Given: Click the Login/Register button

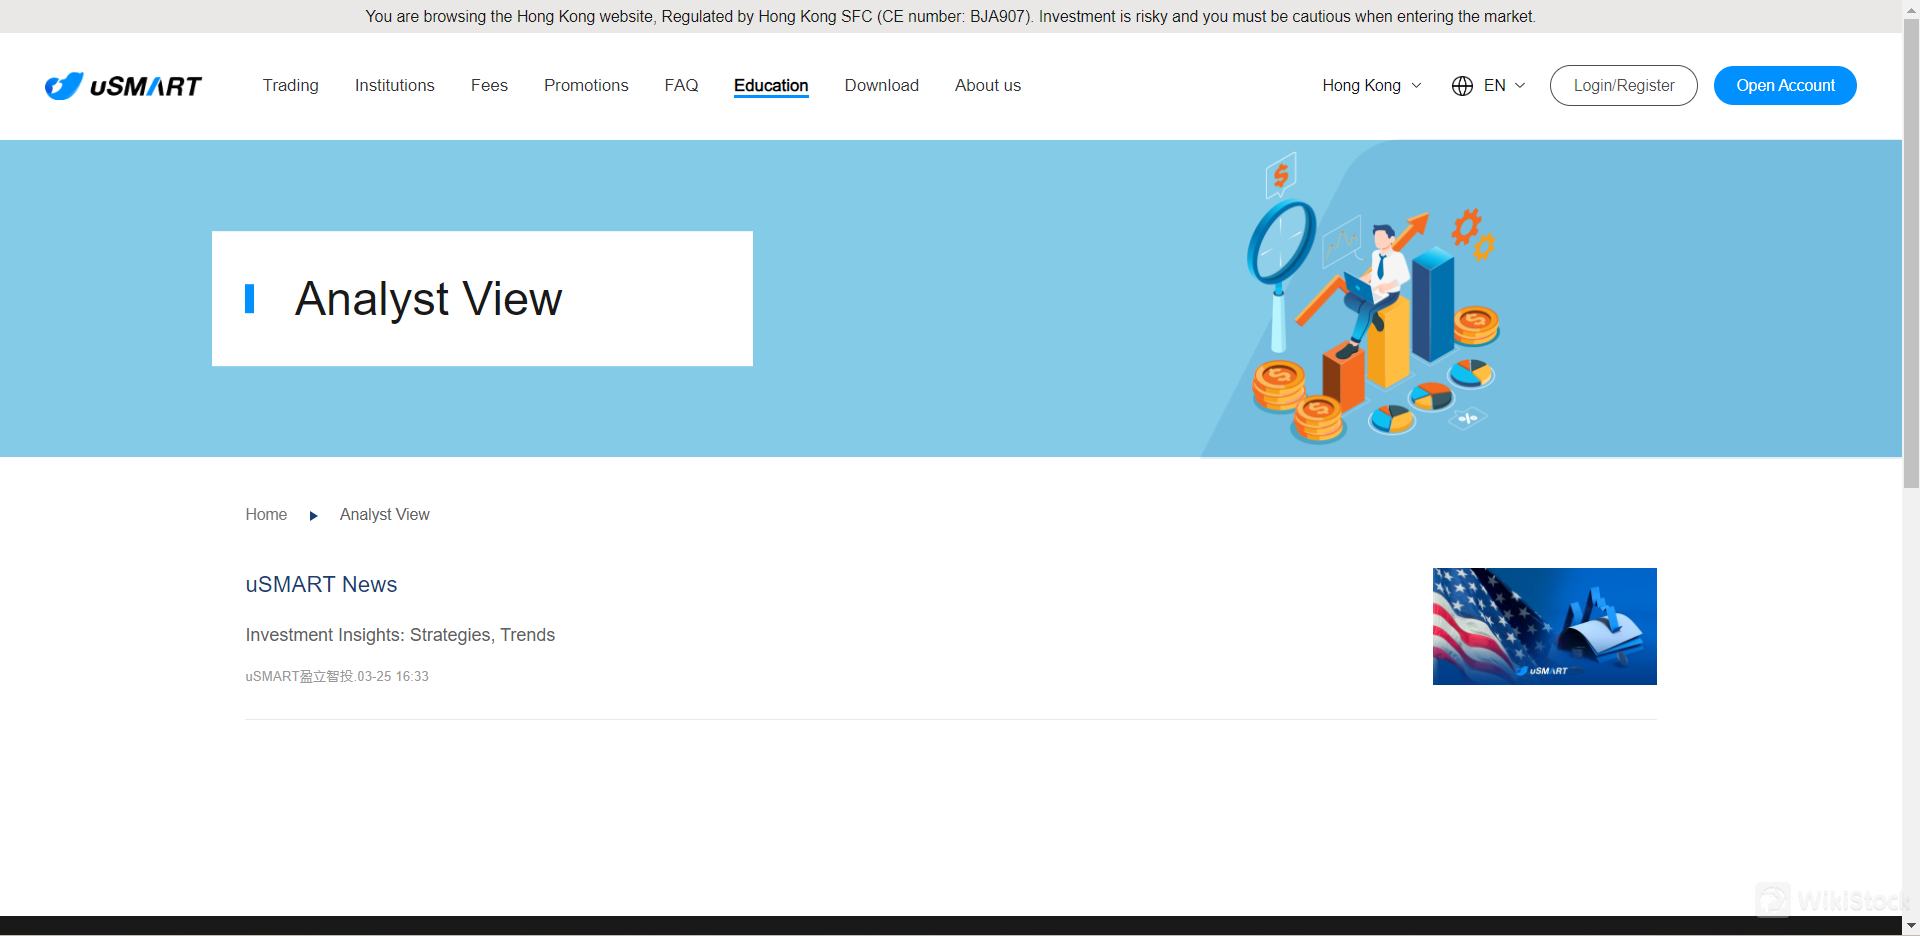Looking at the screenshot, I should point(1624,86).
